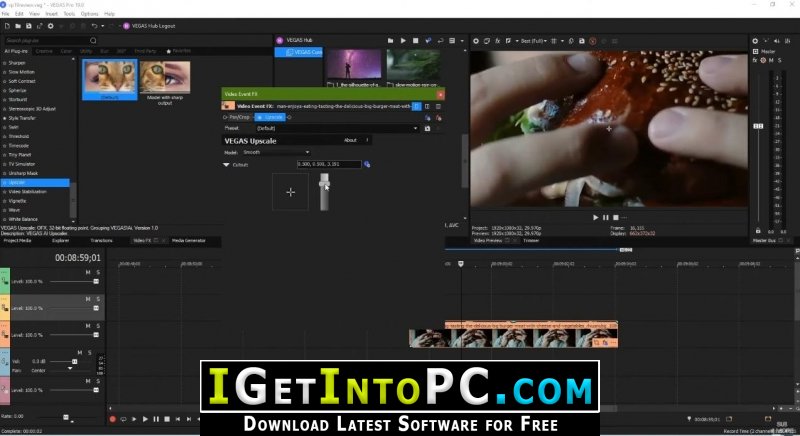Click the first track's Level slider handle
This screenshot has height=436, width=800.
click(96, 281)
